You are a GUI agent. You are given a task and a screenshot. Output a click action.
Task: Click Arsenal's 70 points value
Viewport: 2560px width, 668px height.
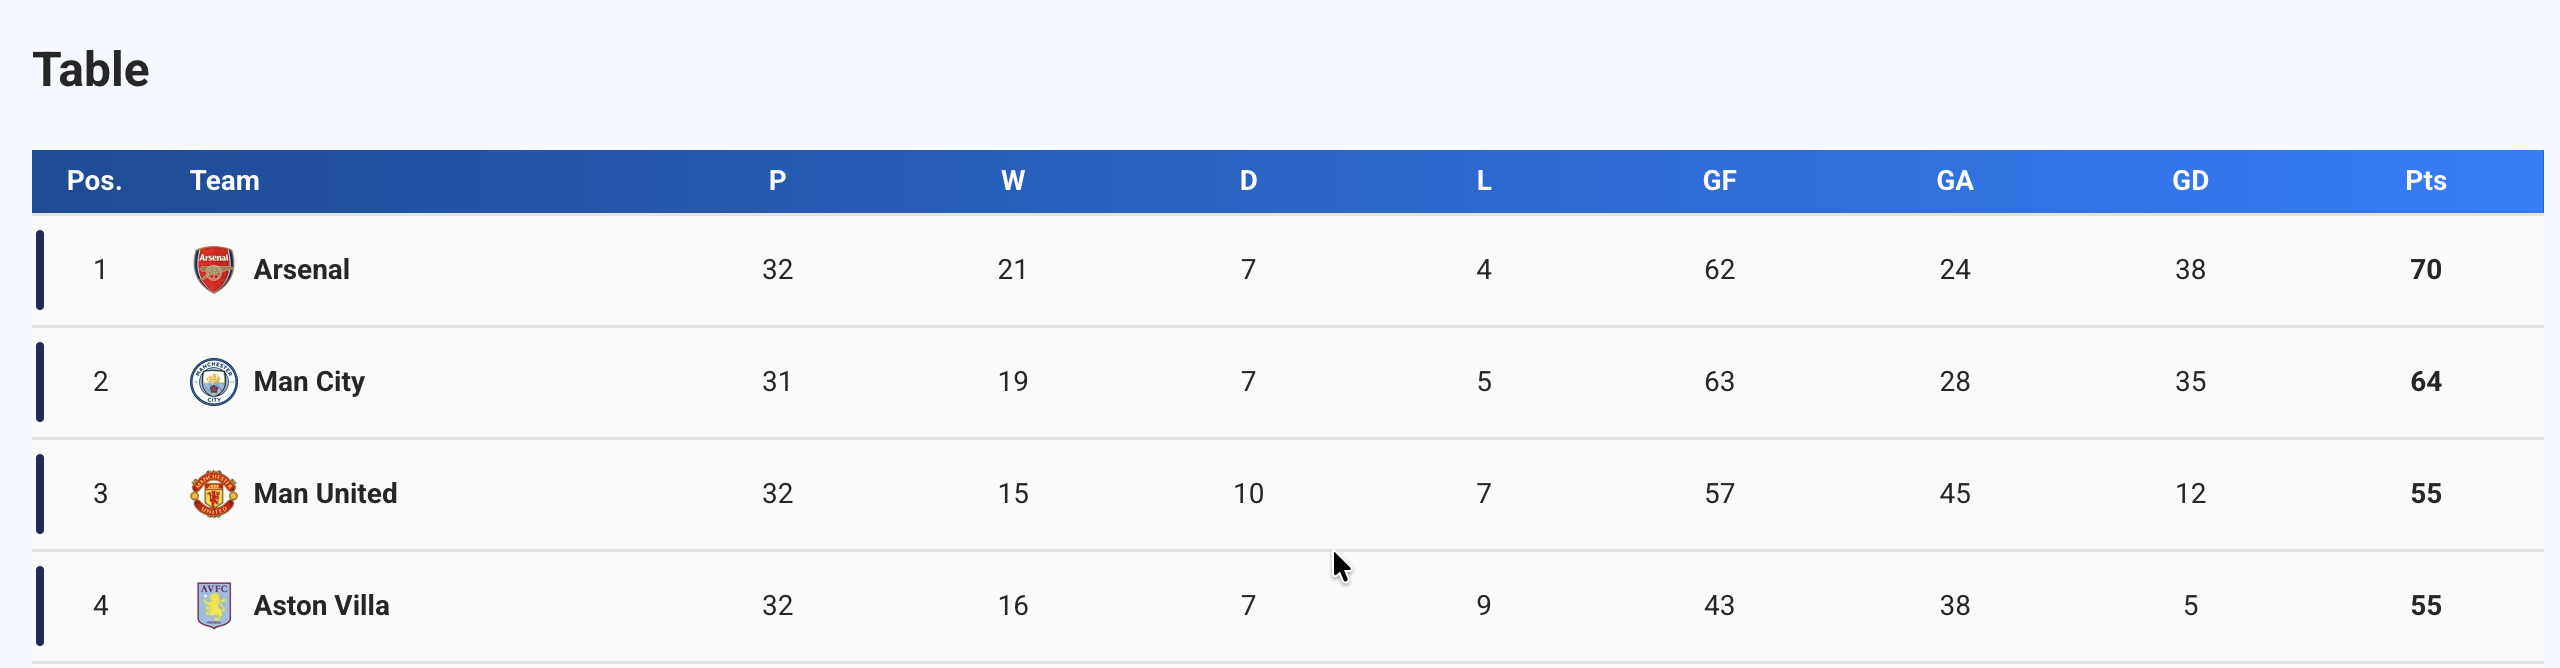pos(2425,270)
